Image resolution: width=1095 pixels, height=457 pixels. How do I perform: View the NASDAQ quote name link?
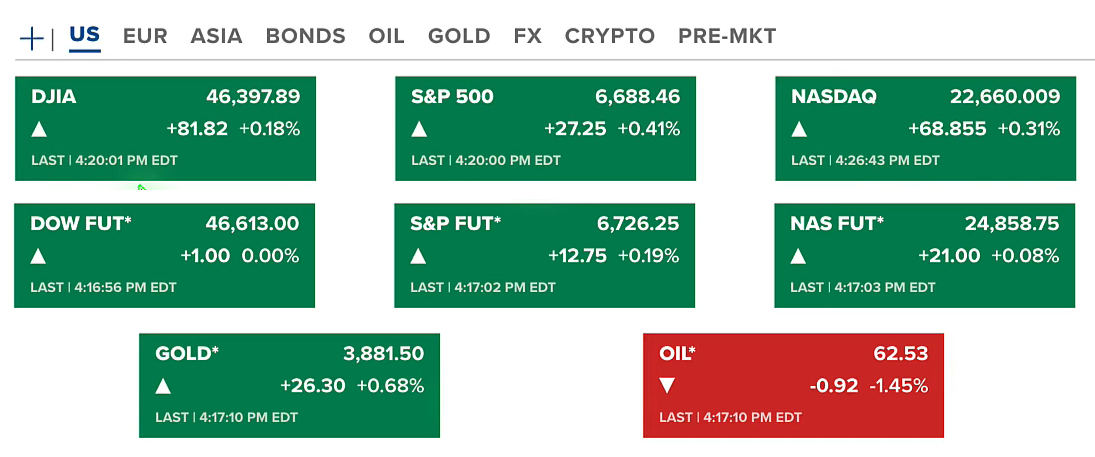(x=834, y=97)
